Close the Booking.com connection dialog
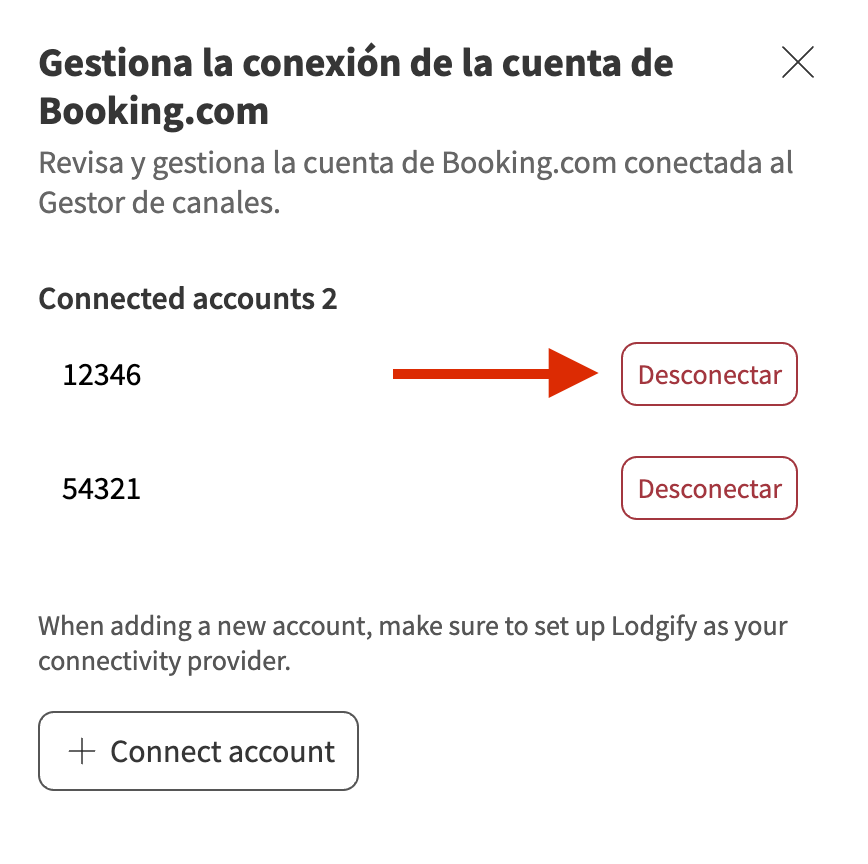The width and height of the screenshot is (868, 864). point(797,64)
